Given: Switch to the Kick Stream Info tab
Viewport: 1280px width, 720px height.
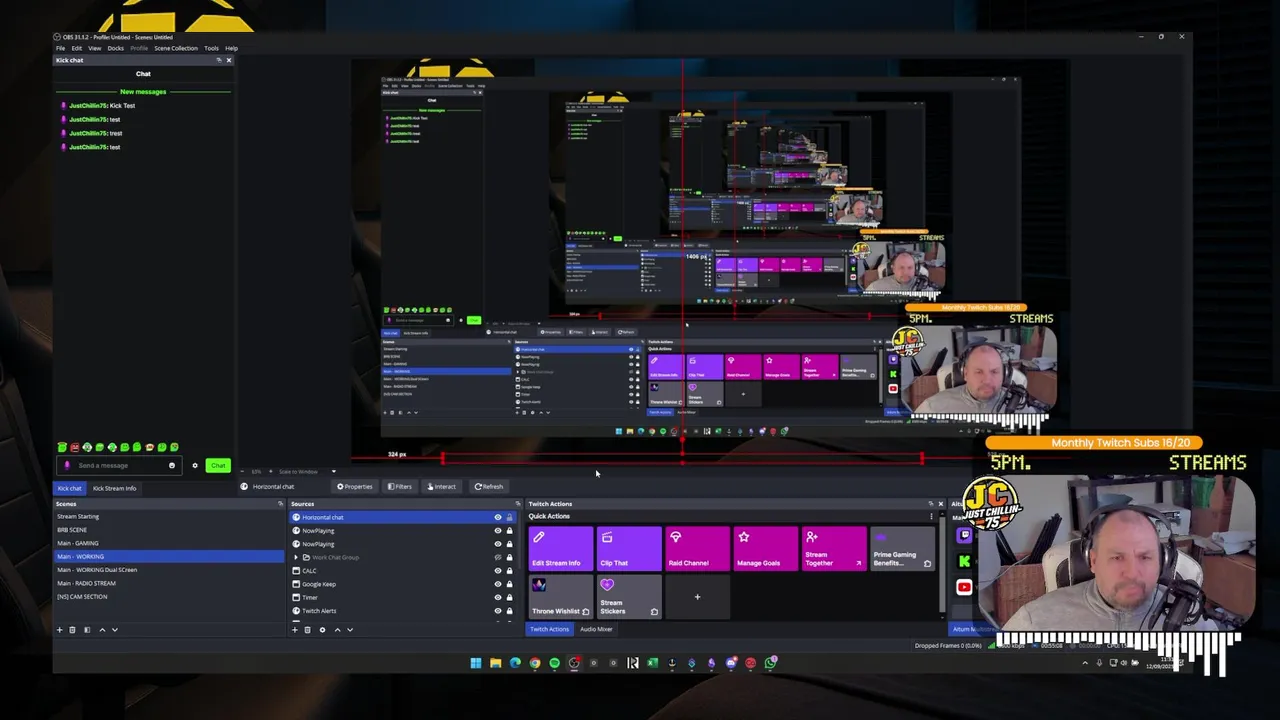Looking at the screenshot, I should [x=114, y=488].
